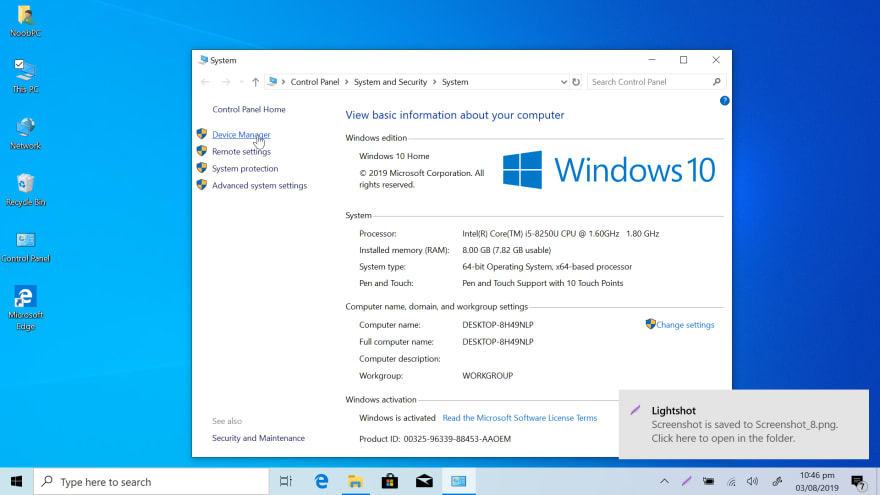The image size is (880, 495).
Task: Click Intel Core i5-8250U processor text
Action: point(561,233)
